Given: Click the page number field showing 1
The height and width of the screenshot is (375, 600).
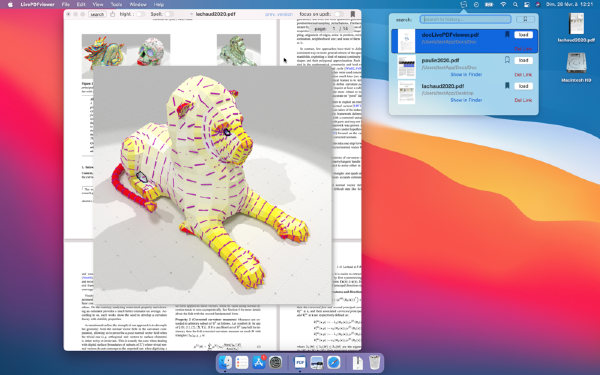Looking at the screenshot, I should (334, 29).
